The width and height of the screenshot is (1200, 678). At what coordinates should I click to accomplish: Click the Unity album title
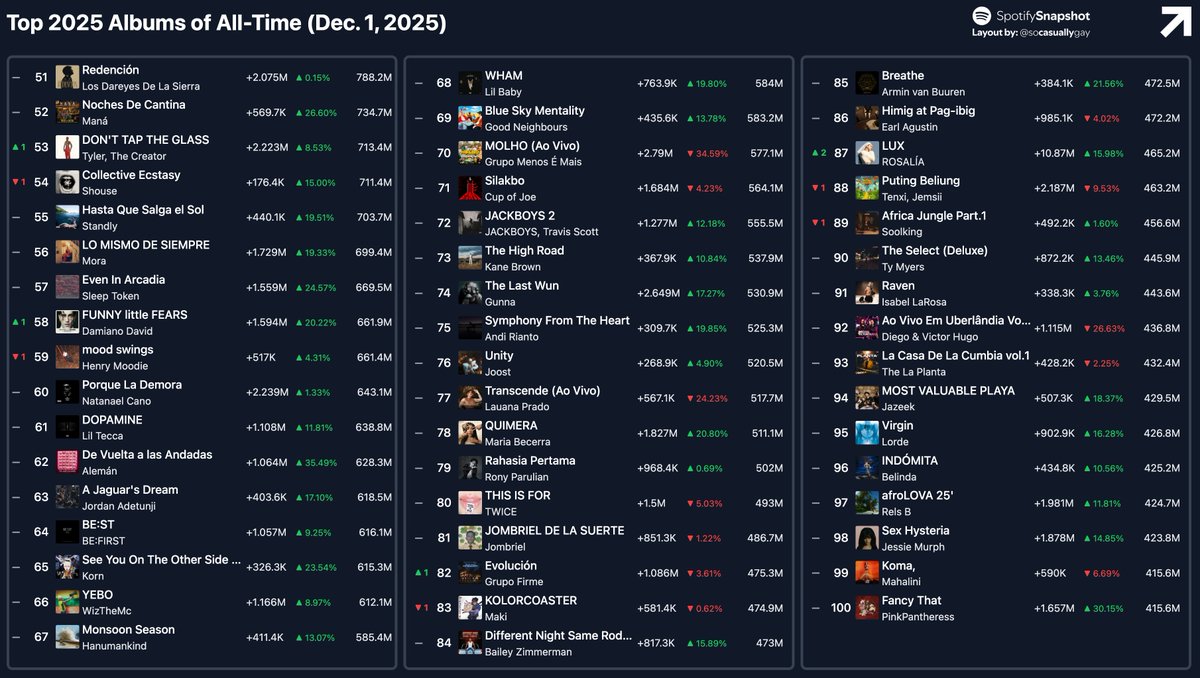499,356
